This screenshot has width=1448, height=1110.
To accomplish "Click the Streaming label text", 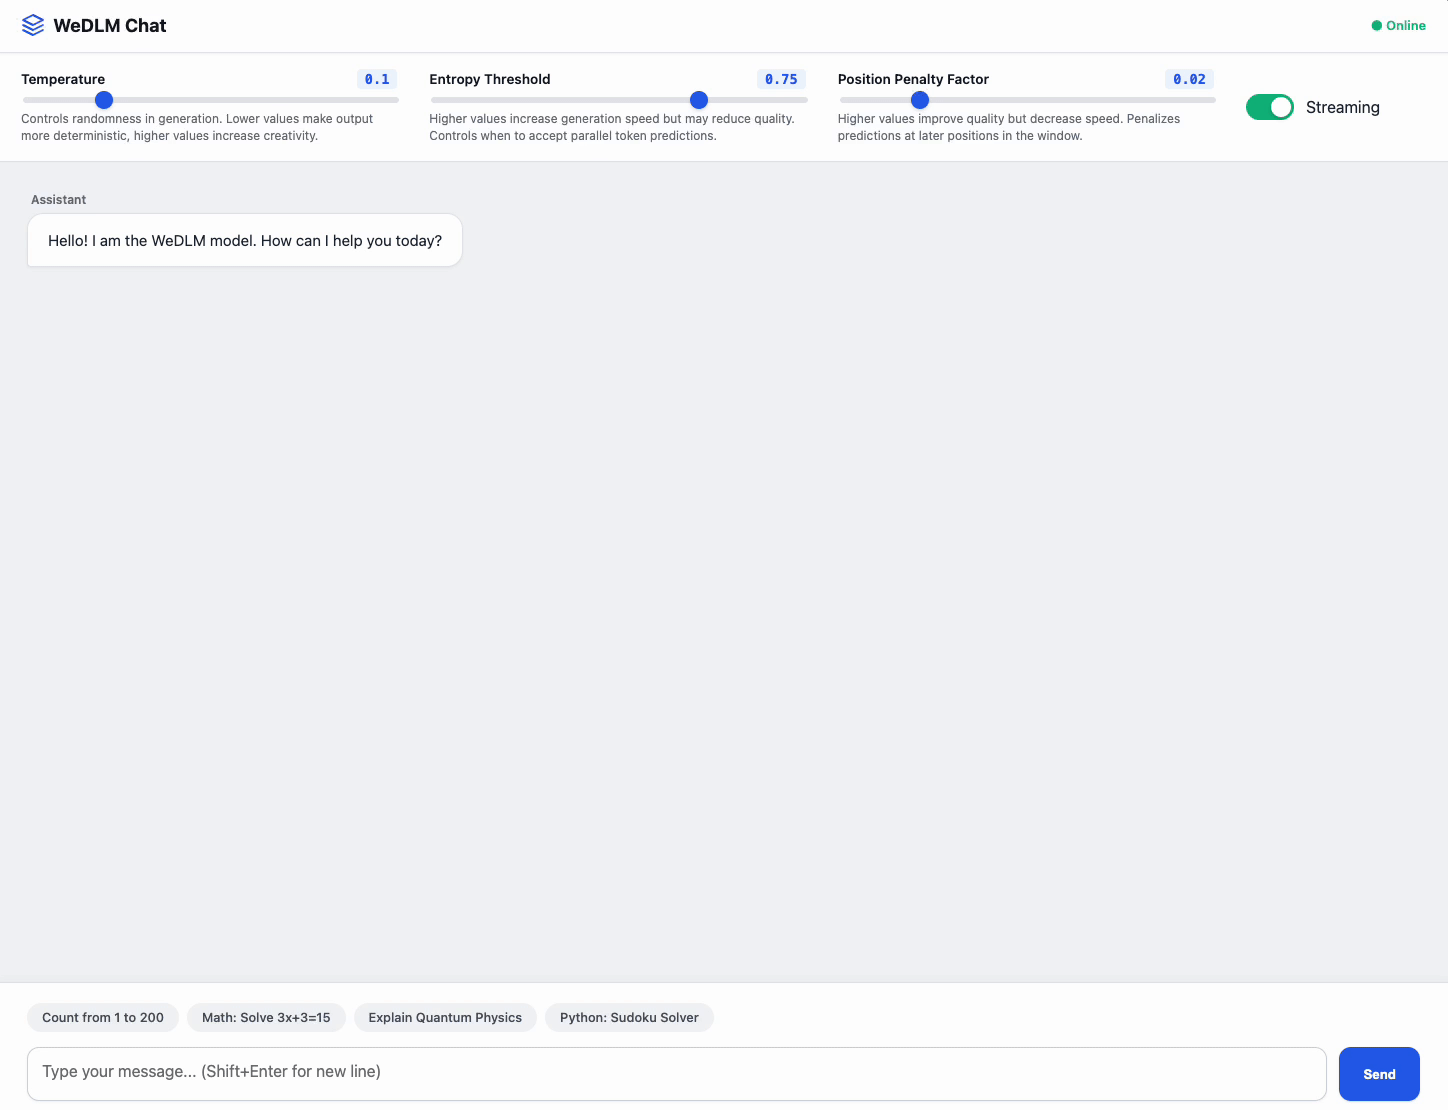I will point(1343,107).
